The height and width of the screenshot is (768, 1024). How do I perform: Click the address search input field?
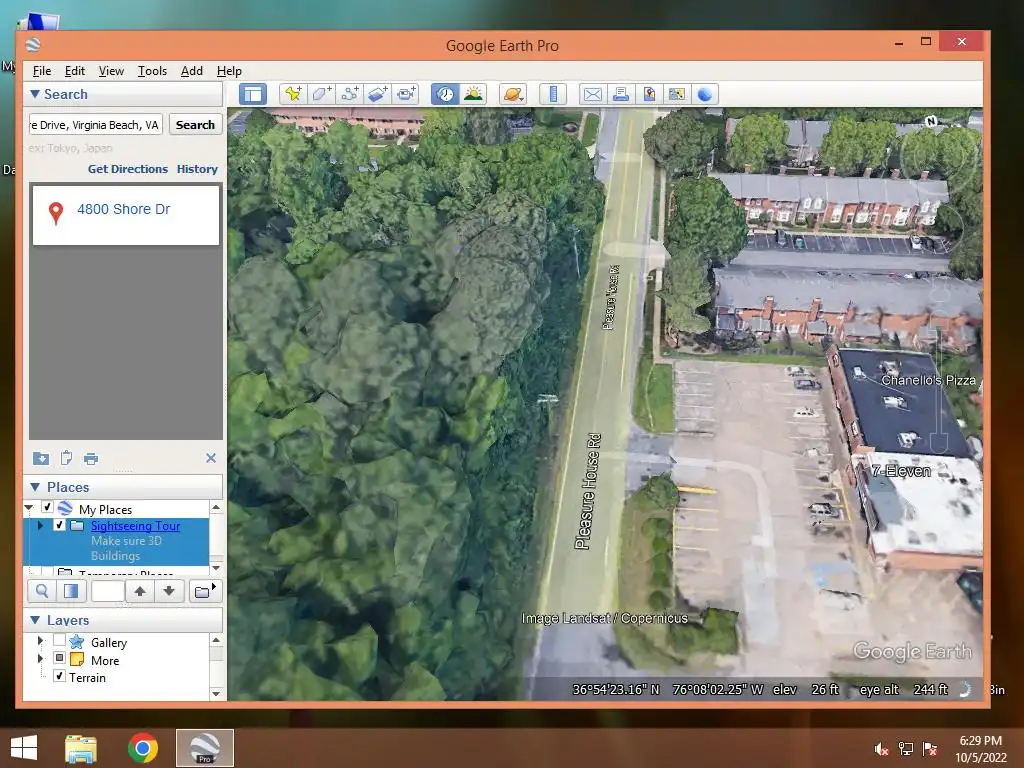tap(95, 125)
